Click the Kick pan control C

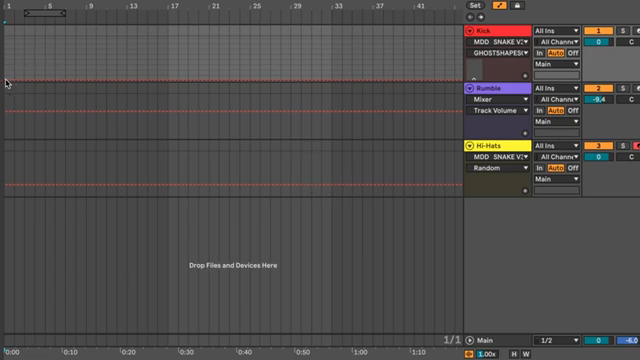[x=629, y=42]
